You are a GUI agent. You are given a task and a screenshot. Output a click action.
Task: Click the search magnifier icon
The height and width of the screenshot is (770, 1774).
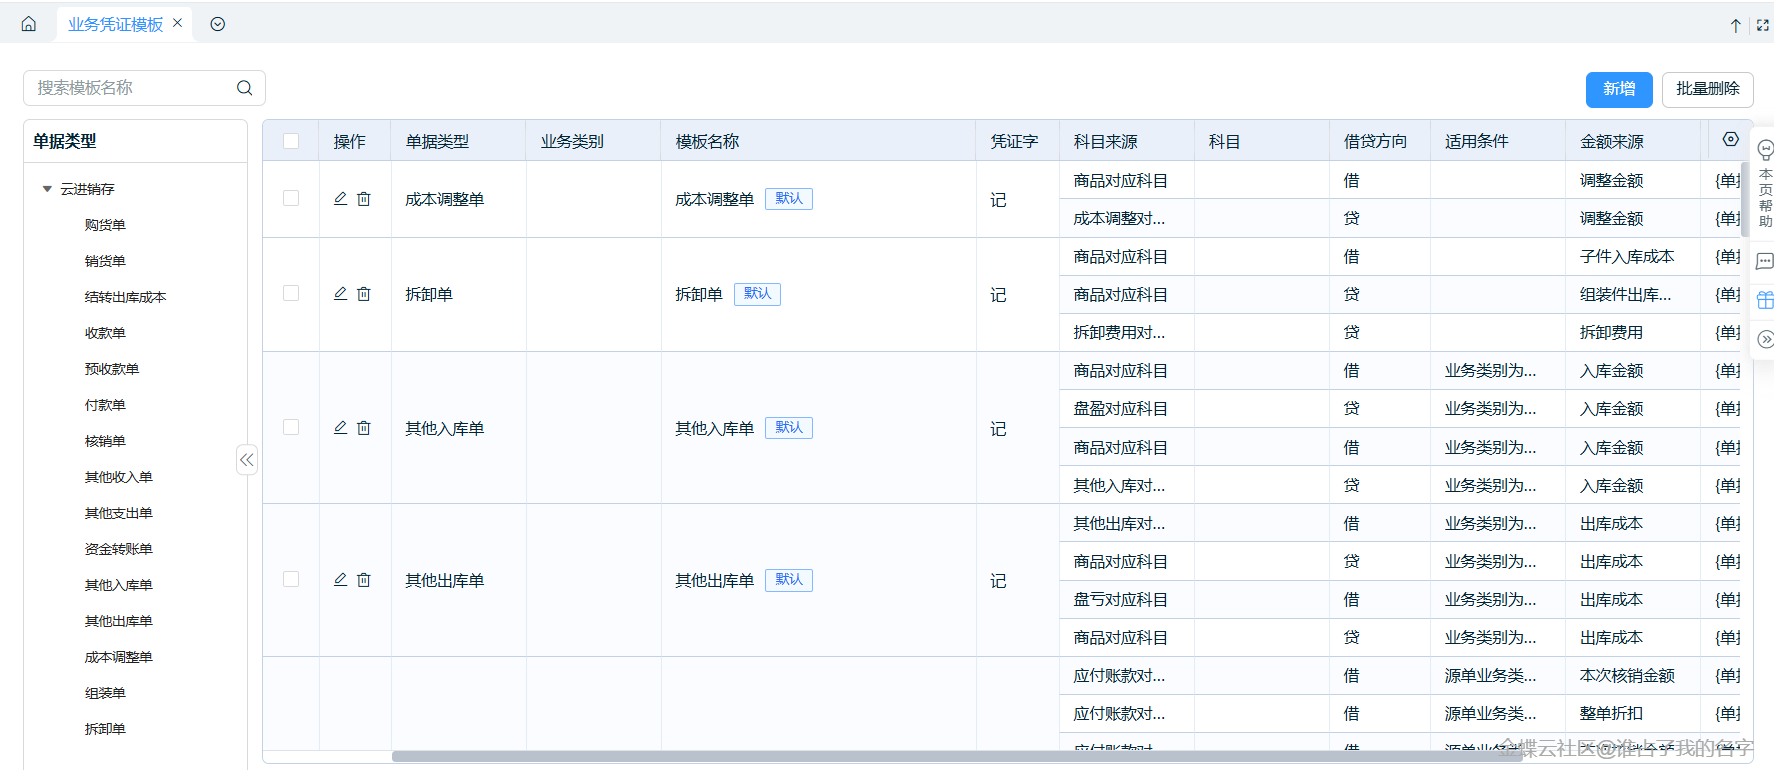tap(244, 88)
